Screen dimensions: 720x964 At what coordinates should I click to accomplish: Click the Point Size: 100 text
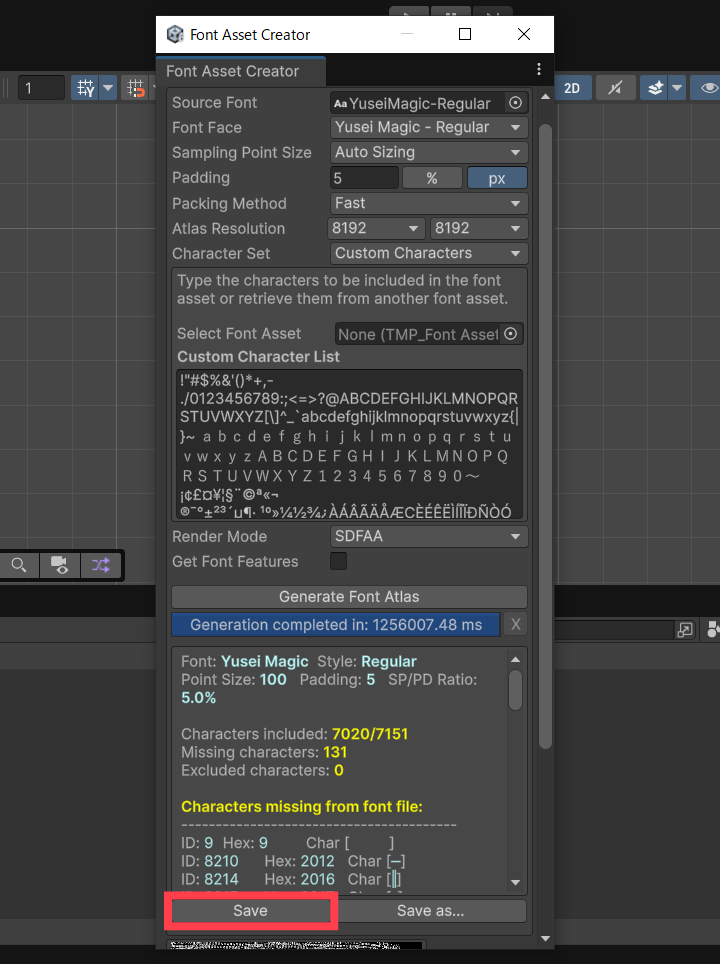point(234,679)
